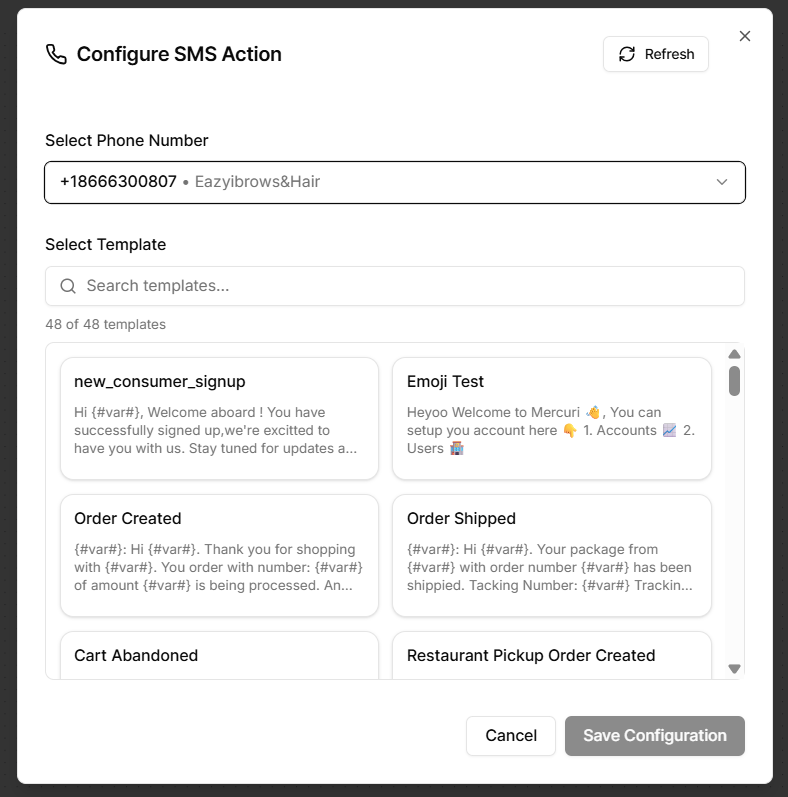Close the Configure SMS Action dialog

pos(744,36)
